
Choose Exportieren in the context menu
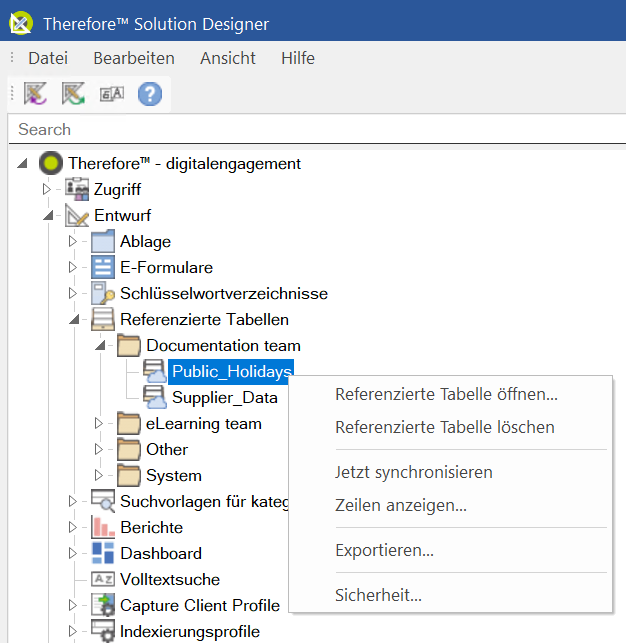pos(385,550)
